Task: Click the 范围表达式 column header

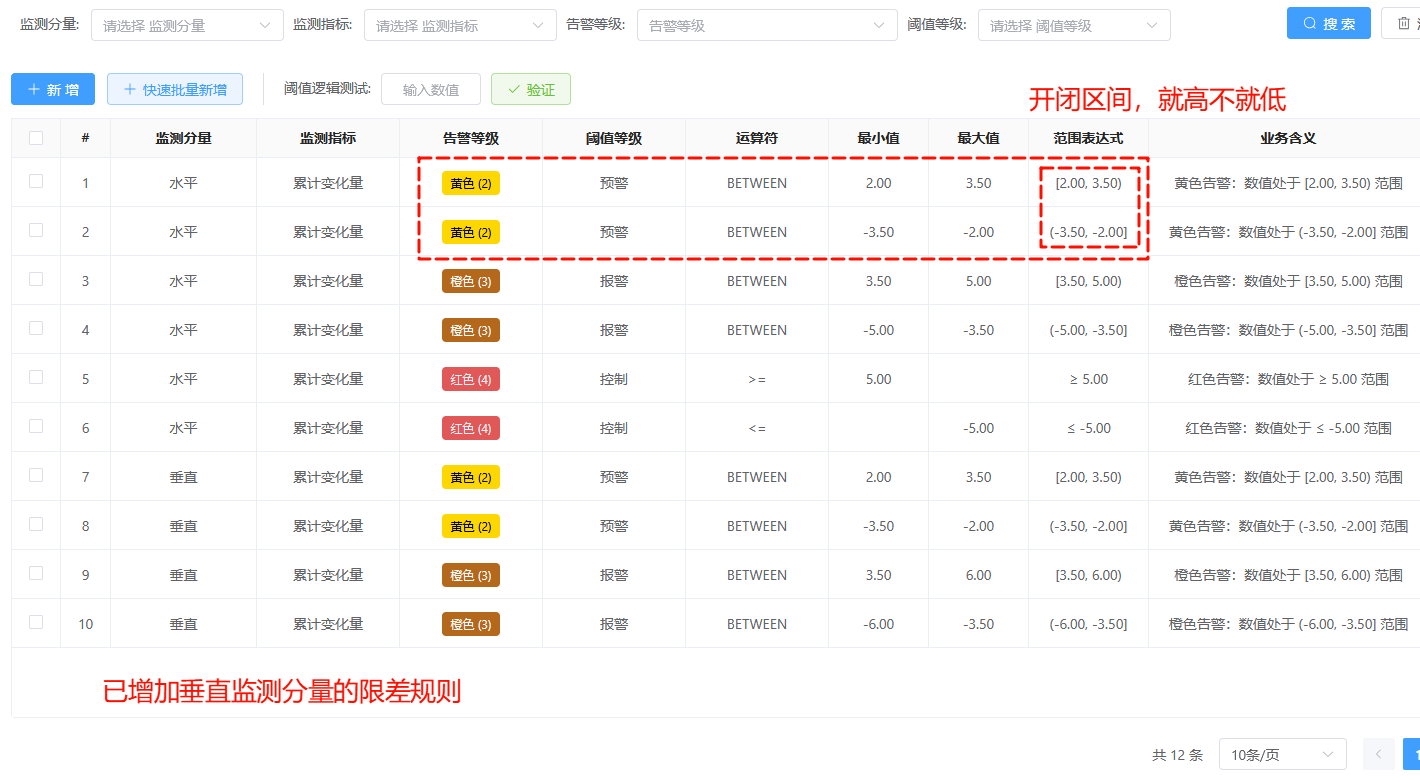Action: (x=1088, y=138)
